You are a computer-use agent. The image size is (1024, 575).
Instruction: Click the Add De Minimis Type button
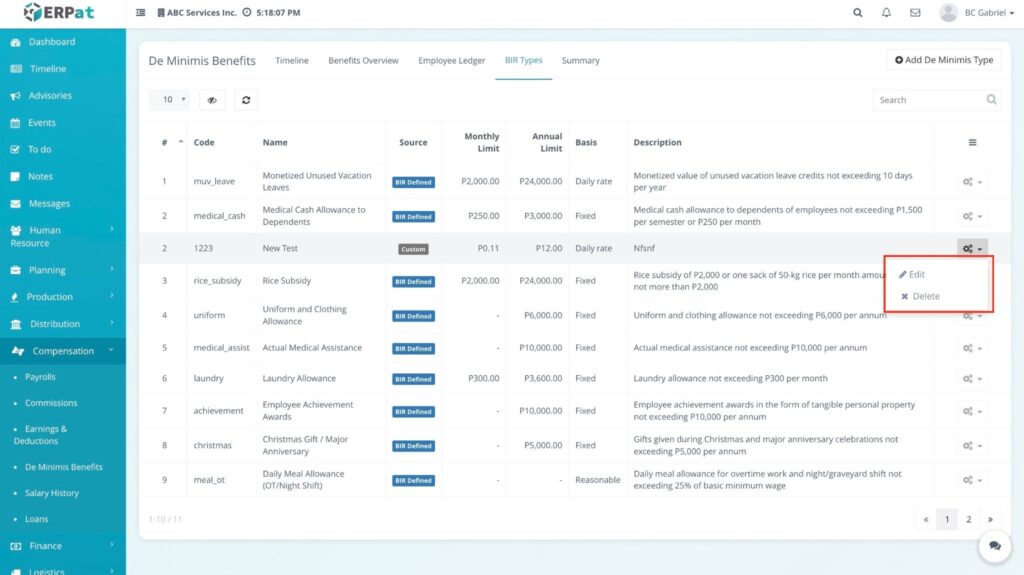pos(943,60)
